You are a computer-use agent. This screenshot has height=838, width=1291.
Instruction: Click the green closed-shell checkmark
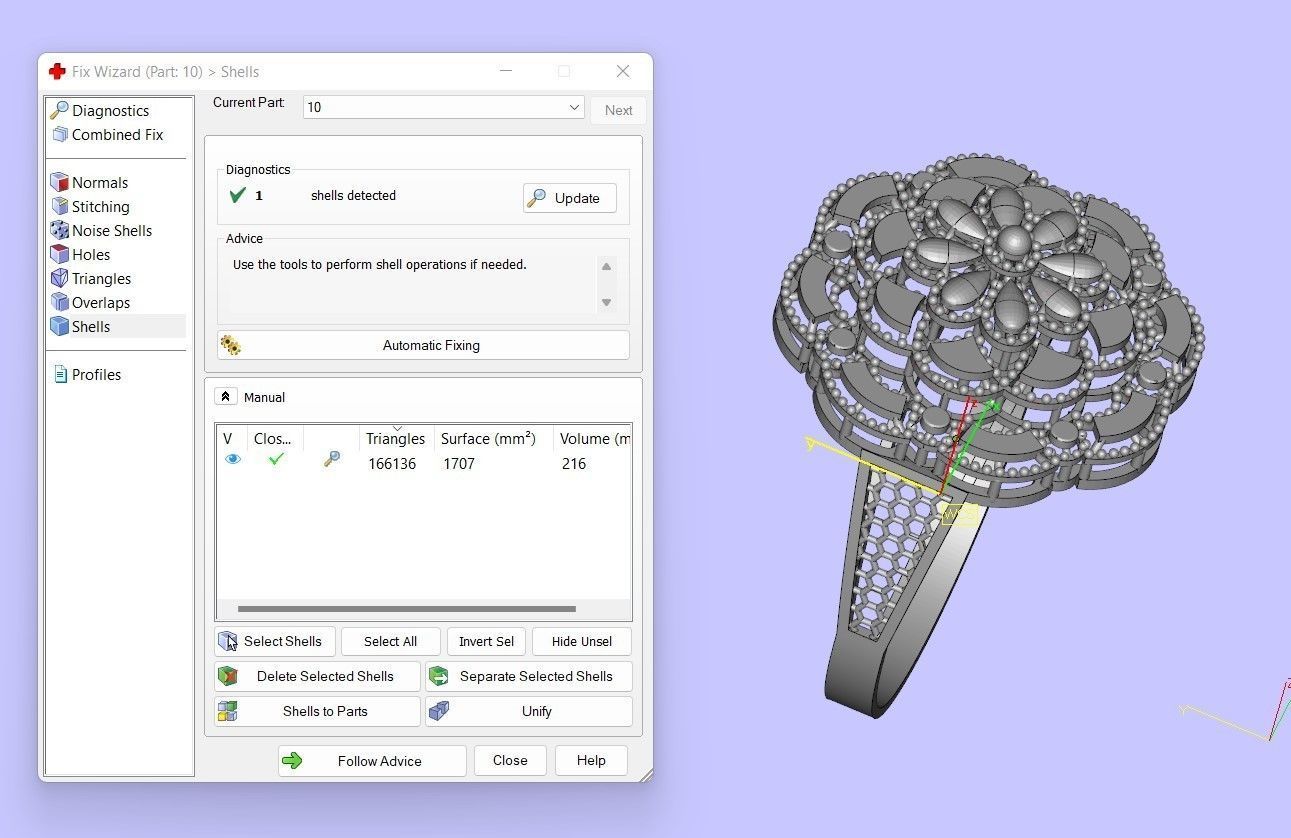pyautogui.click(x=276, y=459)
